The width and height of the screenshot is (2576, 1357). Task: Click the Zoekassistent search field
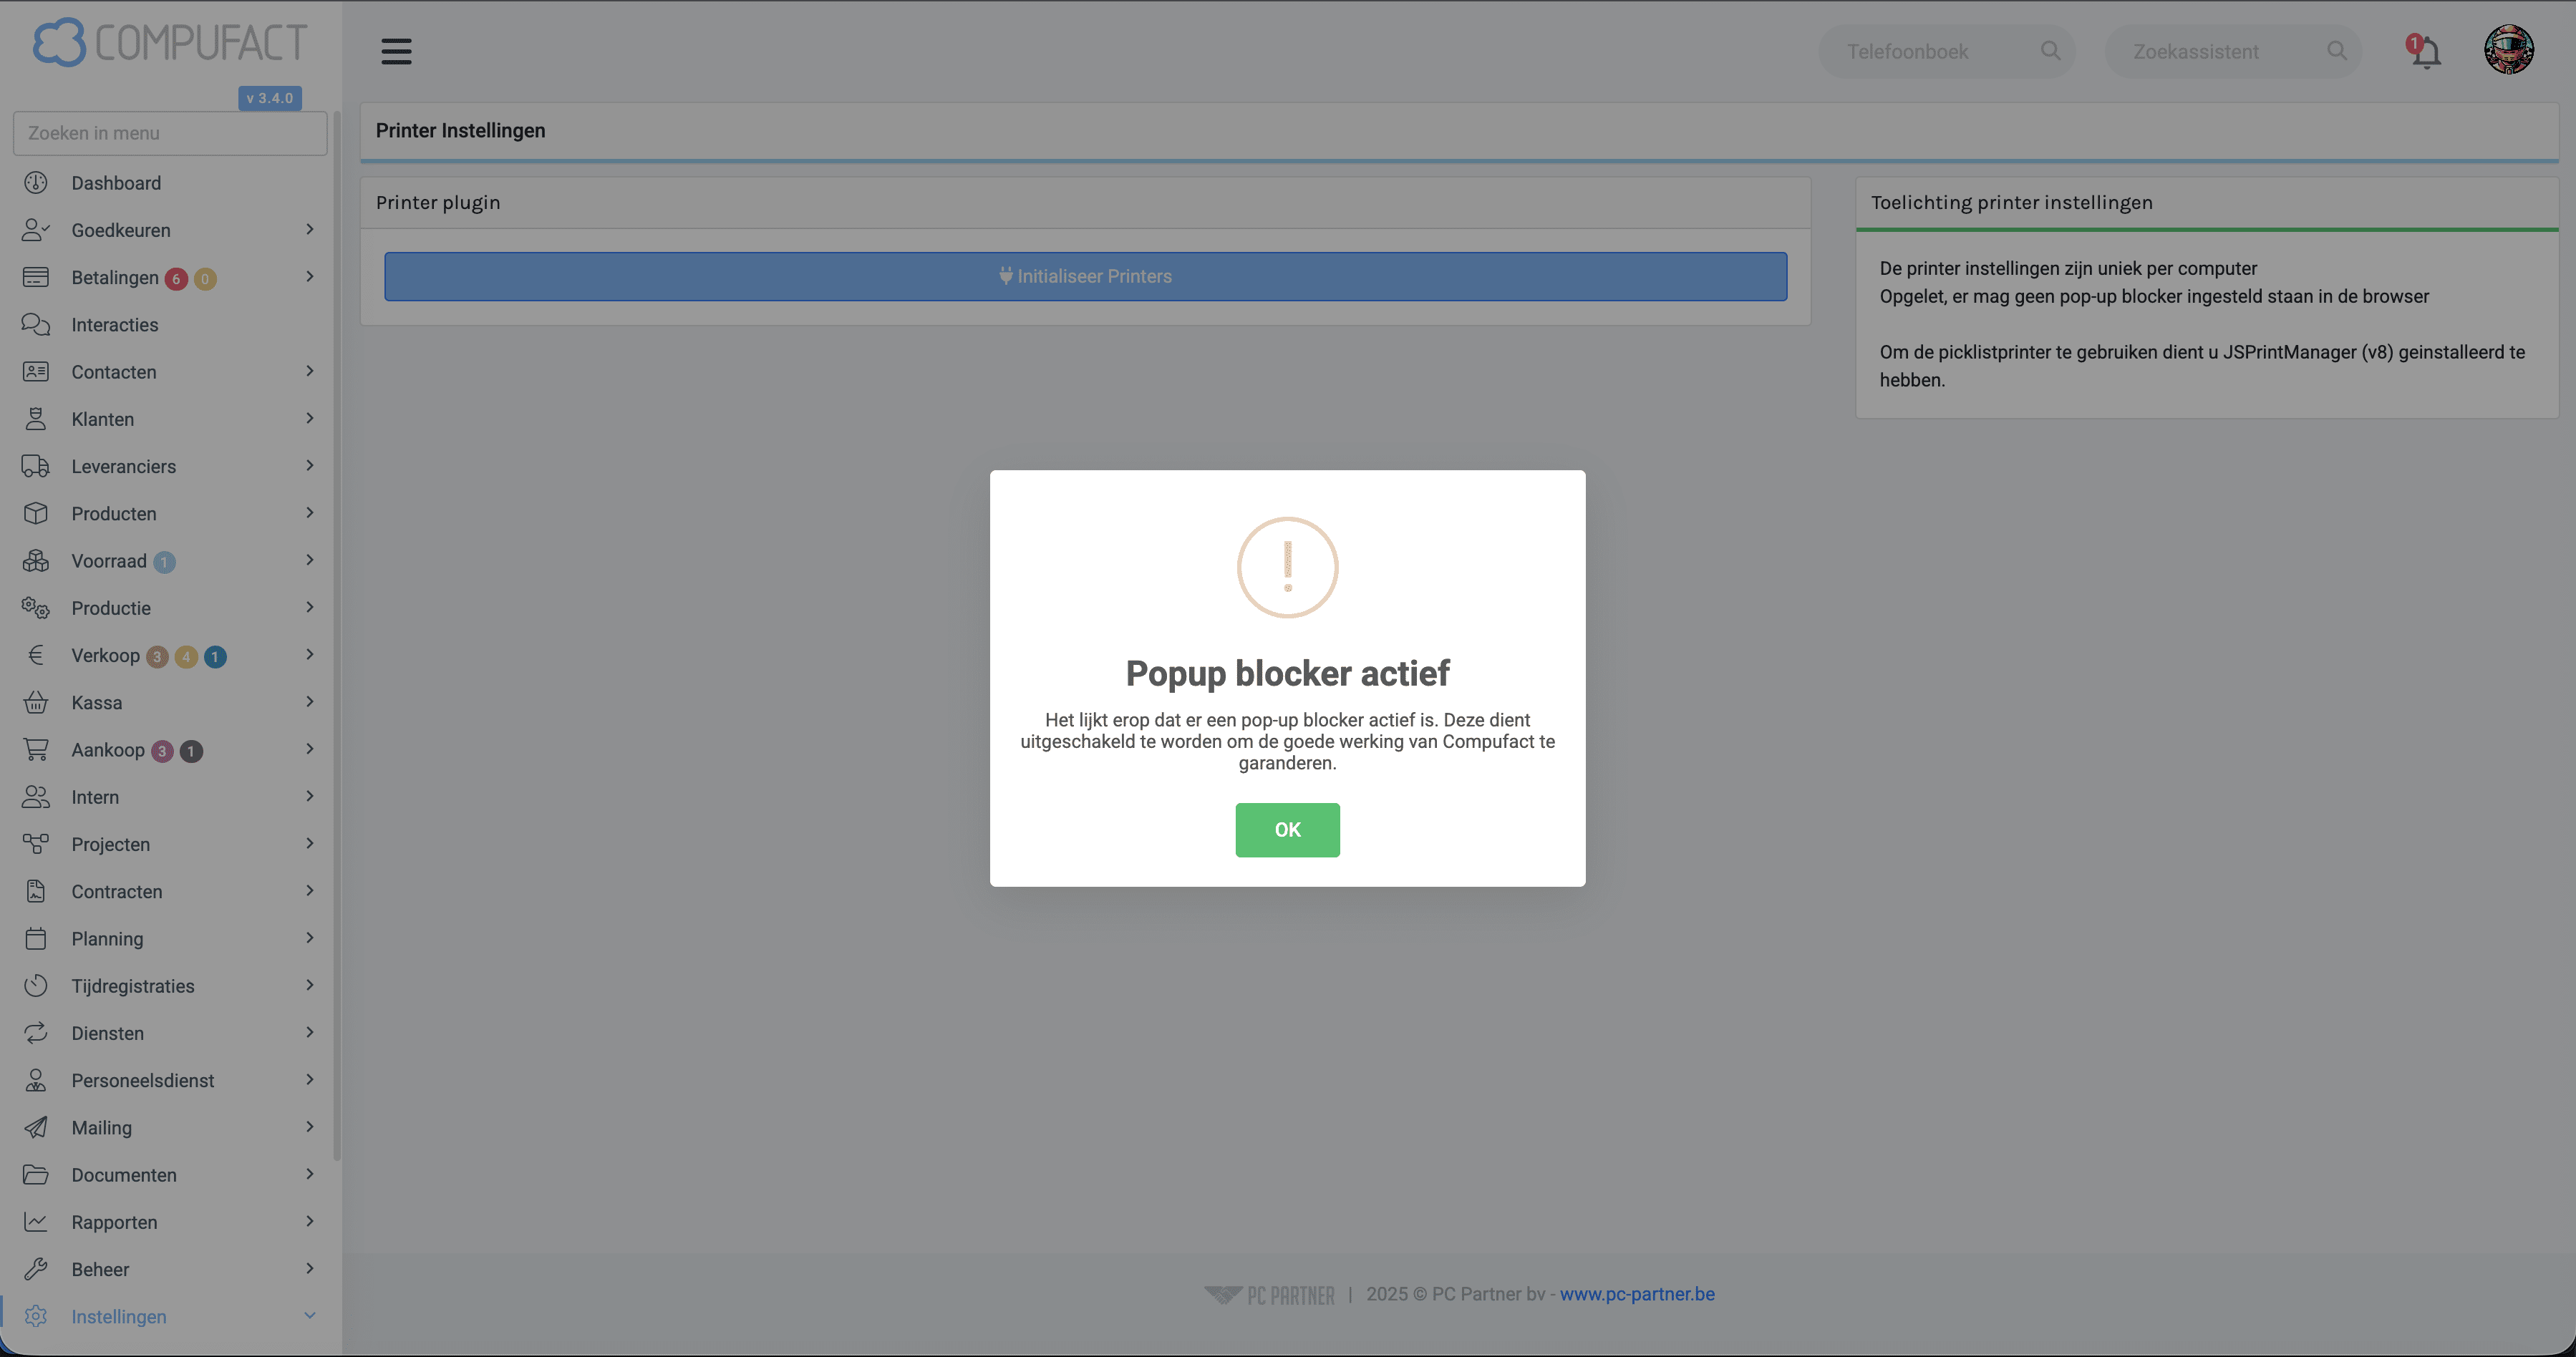coord(2233,51)
